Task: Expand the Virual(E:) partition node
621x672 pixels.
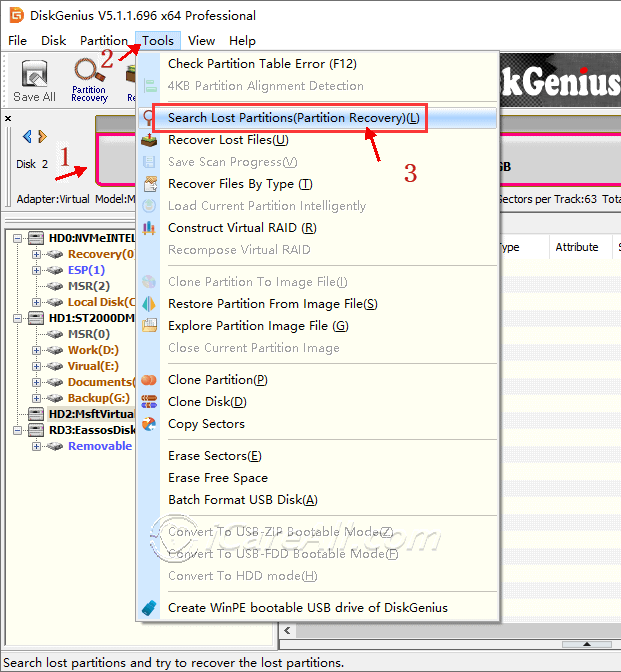Action: (36, 366)
